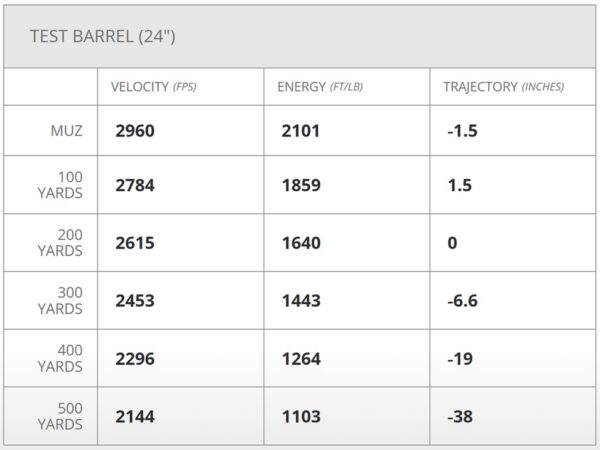This screenshot has height=450, width=600.
Task: Click the 100 YARDS row label
Action: click(x=62, y=185)
